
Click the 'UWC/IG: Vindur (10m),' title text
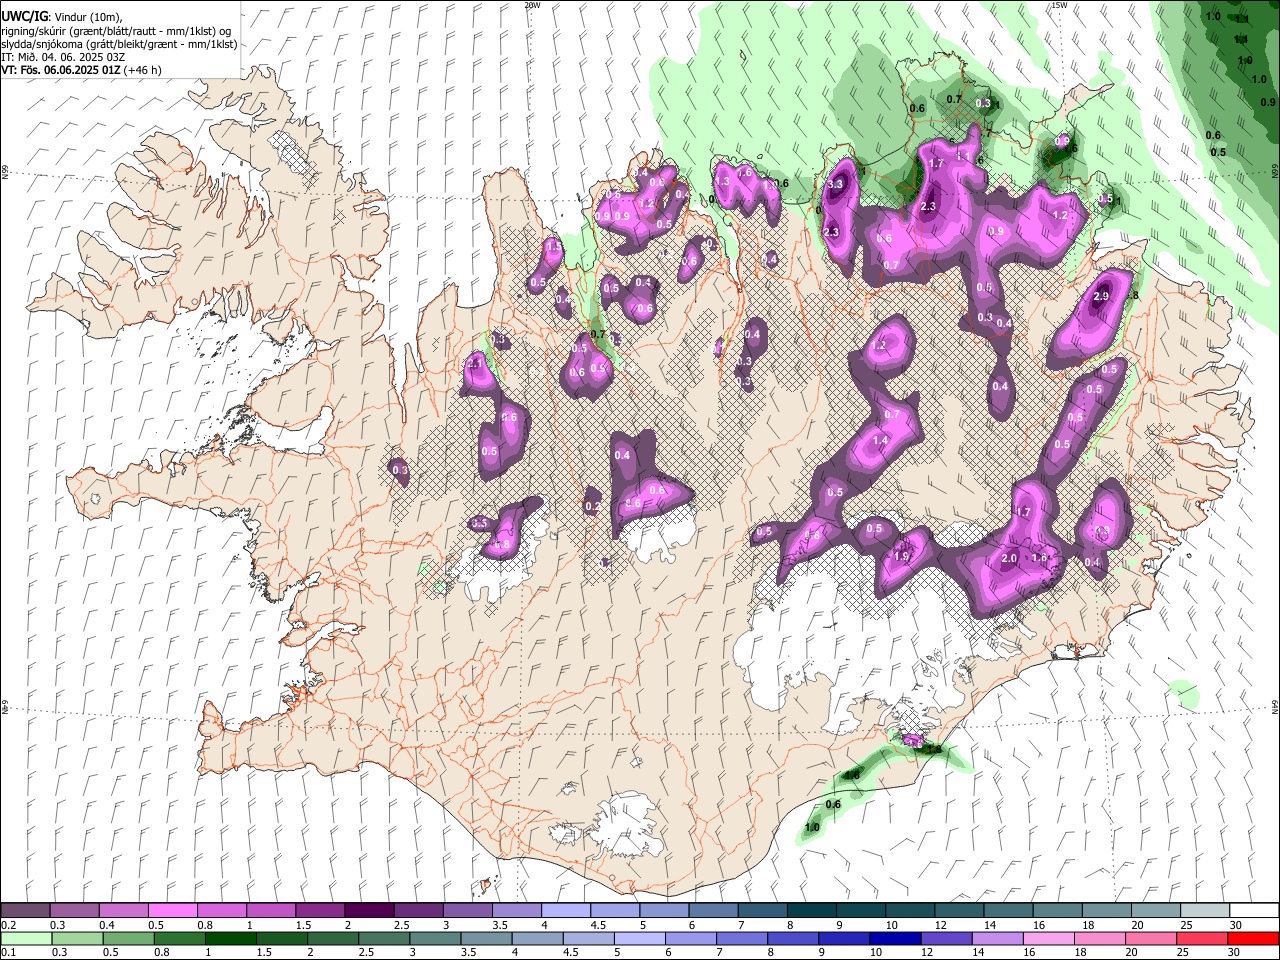point(62,16)
